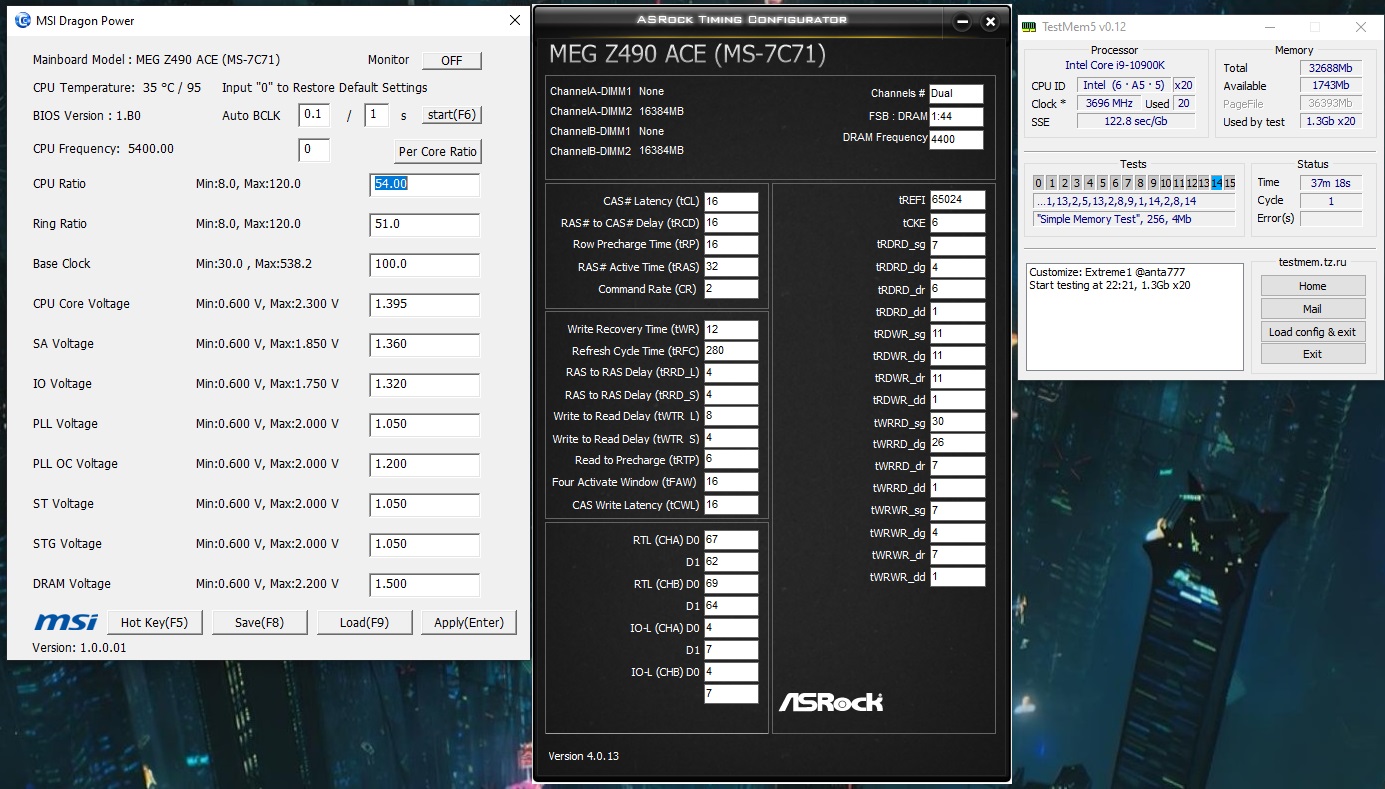Screen dimensions: 1385x789
Task: Click the Load(F9) button
Action: pyautogui.click(x=365, y=622)
